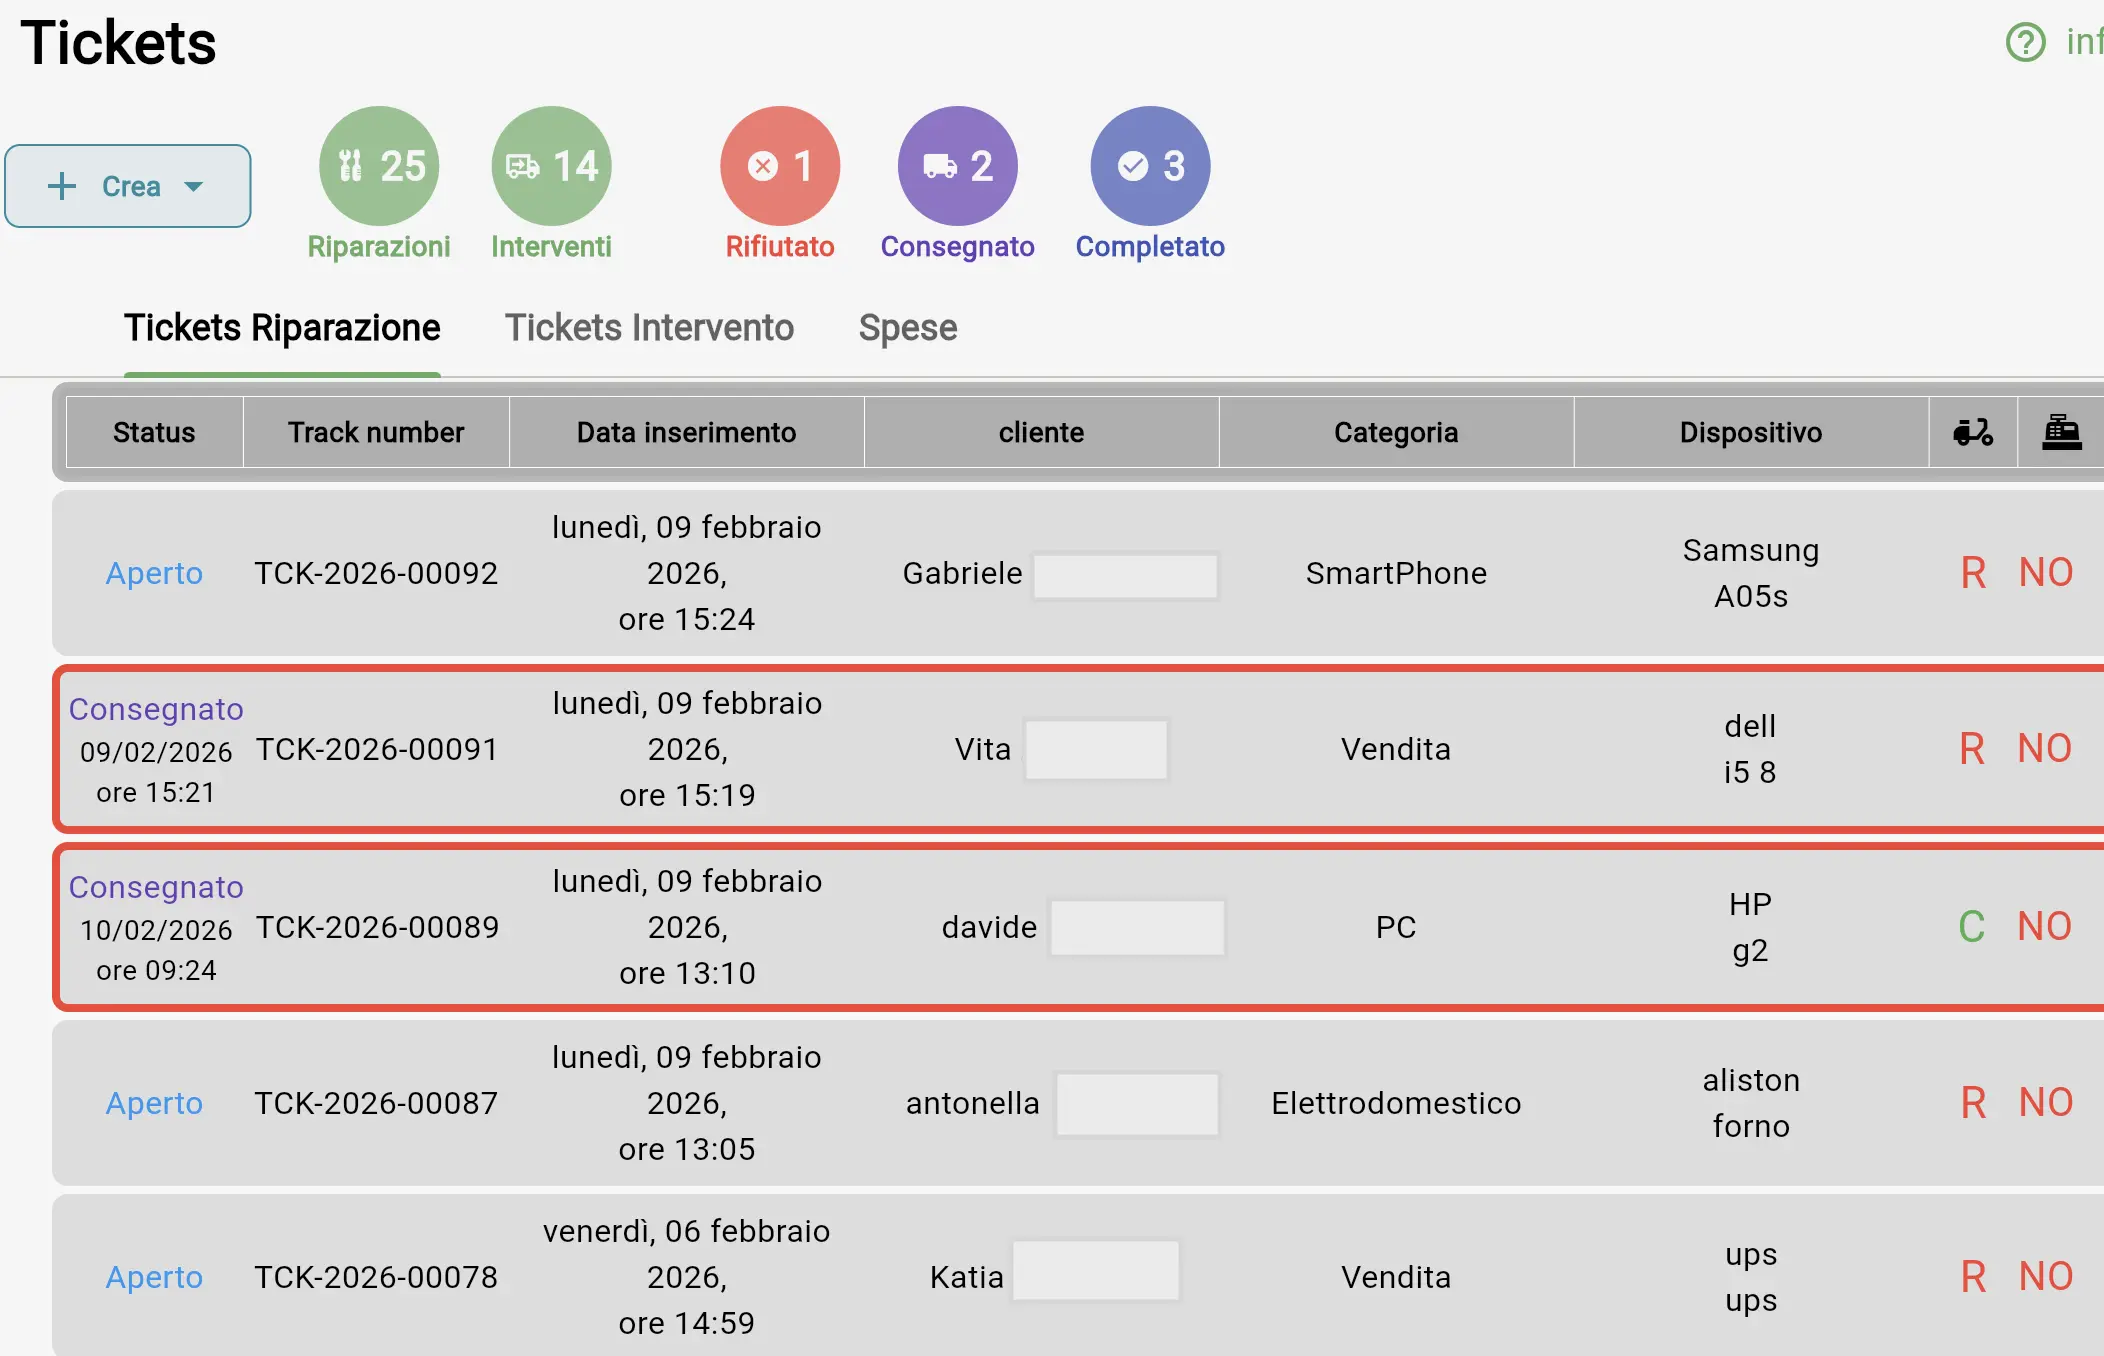Click the green Riparazioni counter badge
The width and height of the screenshot is (2104, 1356).
(378, 165)
